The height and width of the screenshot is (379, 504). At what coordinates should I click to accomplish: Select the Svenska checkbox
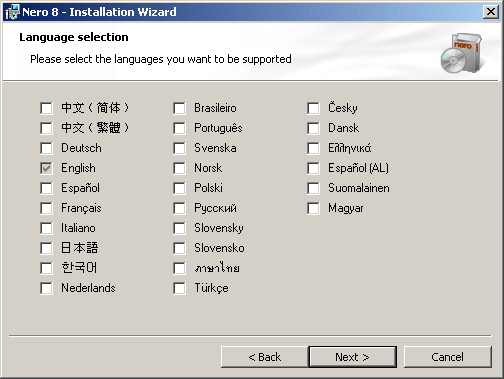(179, 148)
